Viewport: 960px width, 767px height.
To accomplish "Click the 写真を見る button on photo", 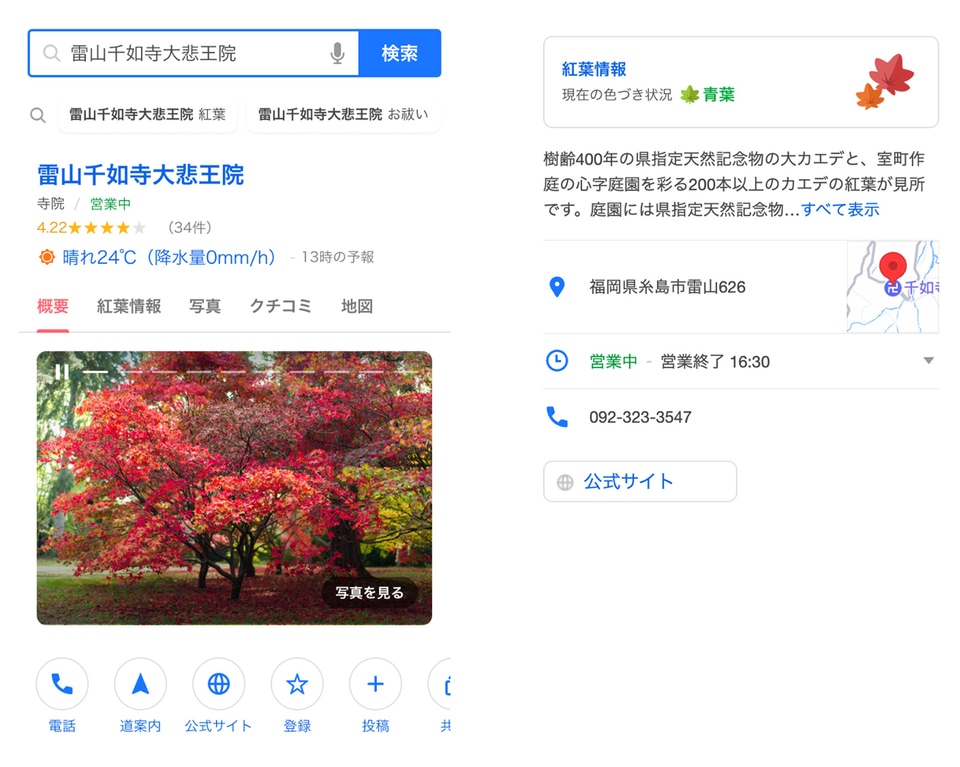I will tap(369, 593).
